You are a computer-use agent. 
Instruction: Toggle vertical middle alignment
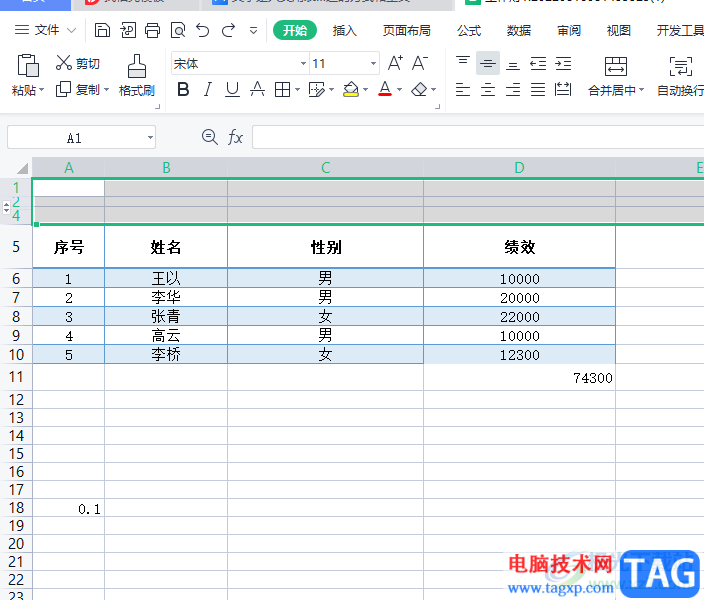(488, 63)
